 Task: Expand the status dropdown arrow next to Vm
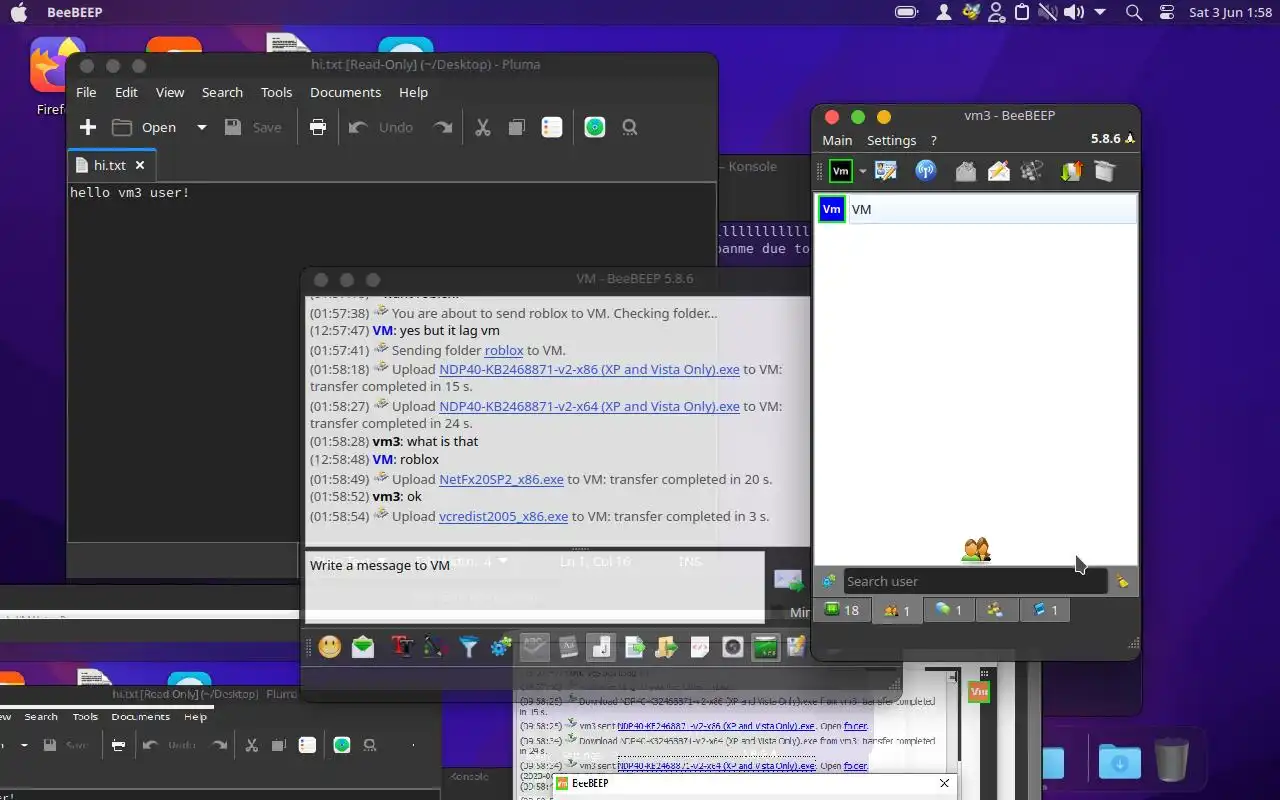863,172
